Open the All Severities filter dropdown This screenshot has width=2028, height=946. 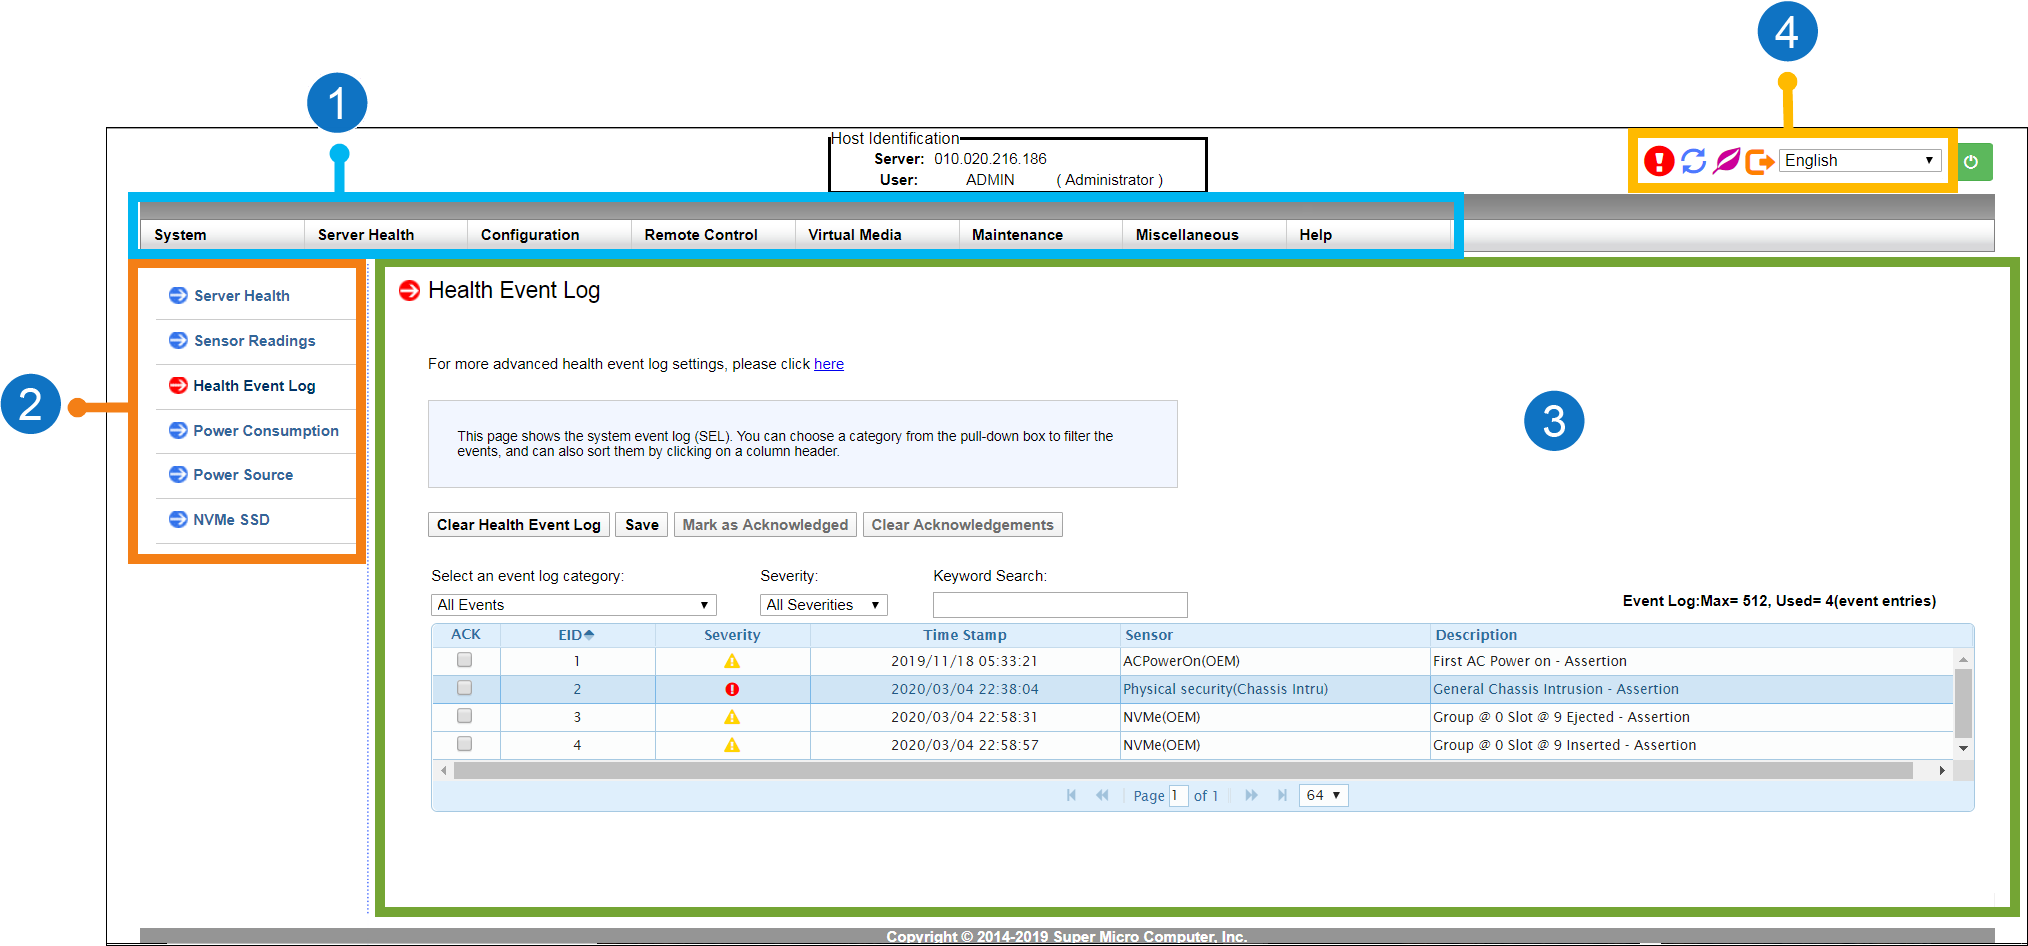click(x=823, y=605)
